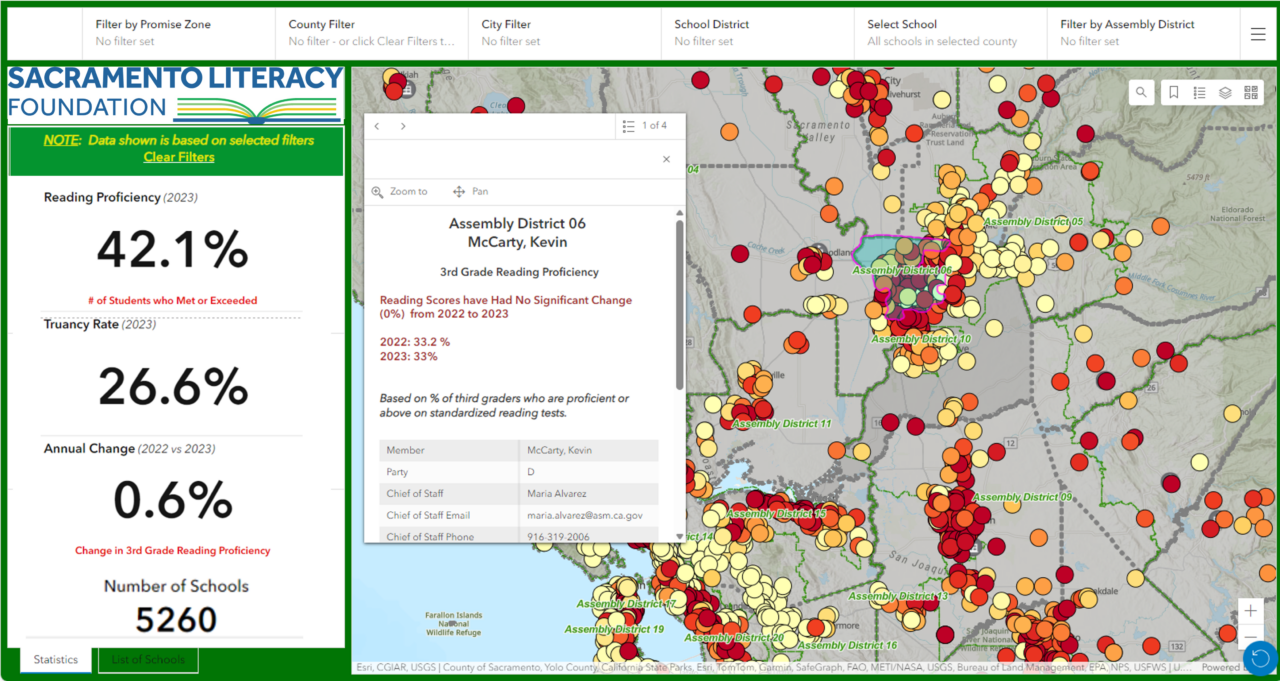Activate Pan in the popup toolbar
The height and width of the screenshot is (681, 1280).
click(469, 191)
